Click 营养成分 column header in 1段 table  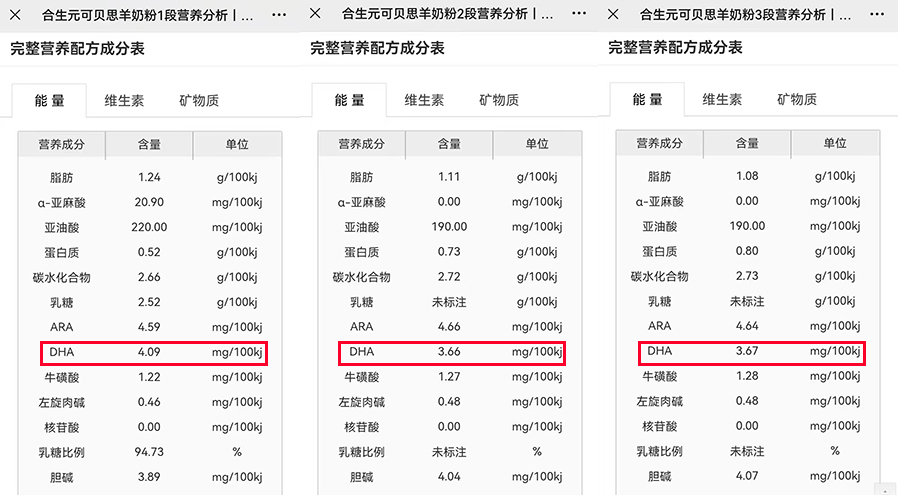click(x=62, y=145)
